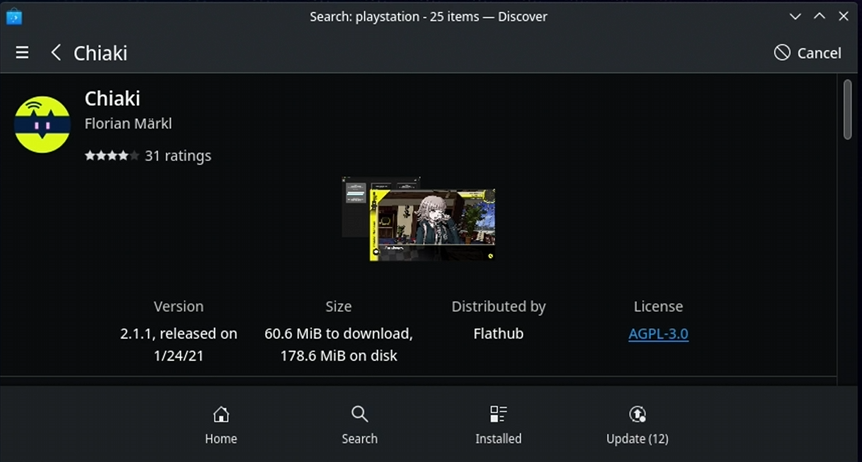Minimize the Discover window
862x462 pixels.
point(795,16)
